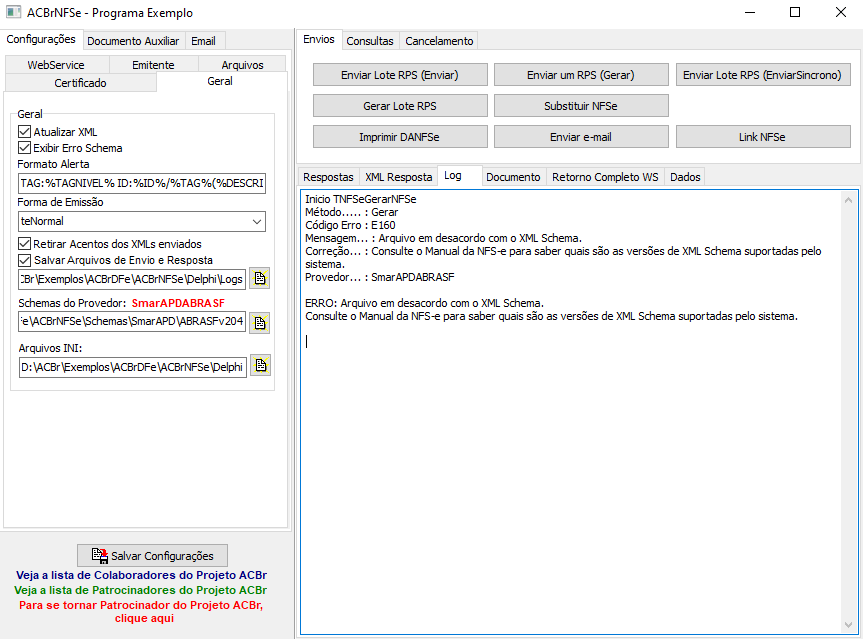Click the ACBrNFSe application icon in the title bar
This screenshot has height=639, width=863.
[x=13, y=12]
